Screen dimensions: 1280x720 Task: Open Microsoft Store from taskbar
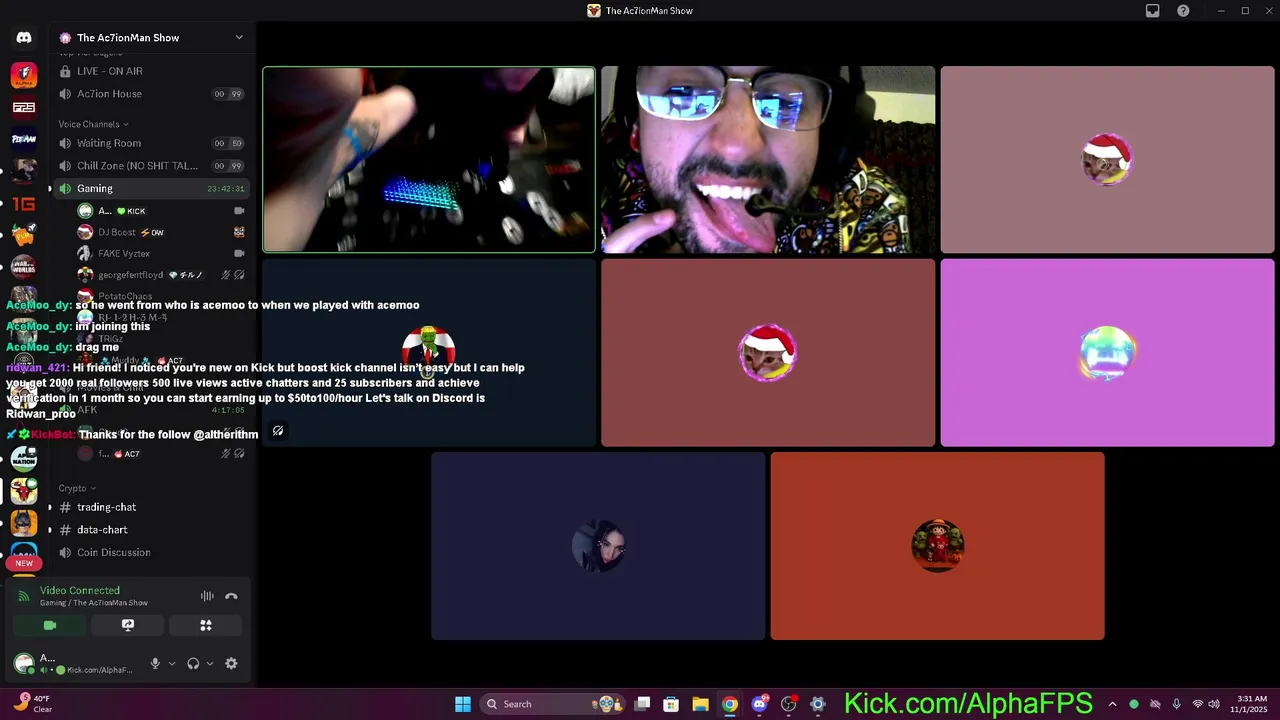tap(671, 704)
